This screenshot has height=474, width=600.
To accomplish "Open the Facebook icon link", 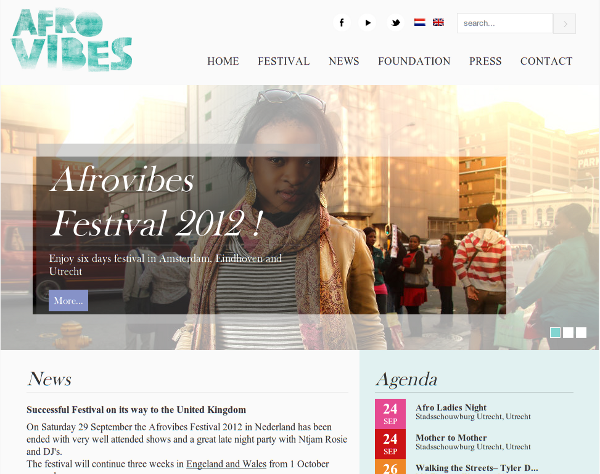I will [341, 23].
